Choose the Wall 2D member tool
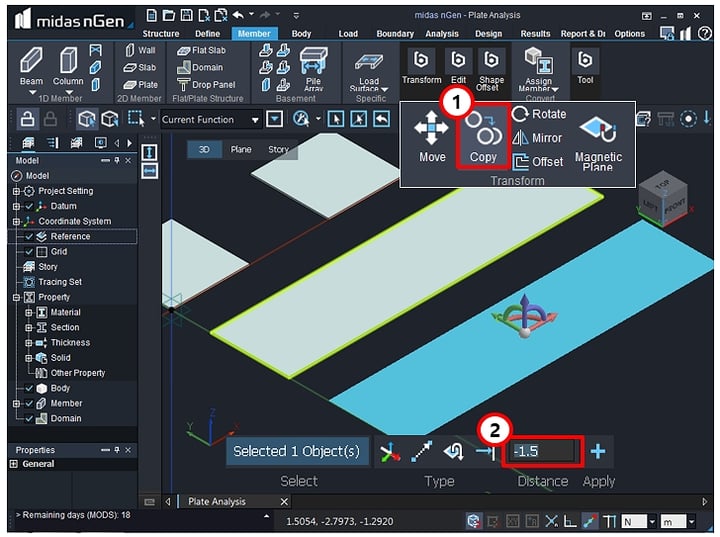Image resolution: width=720 pixels, height=537 pixels. (140, 50)
